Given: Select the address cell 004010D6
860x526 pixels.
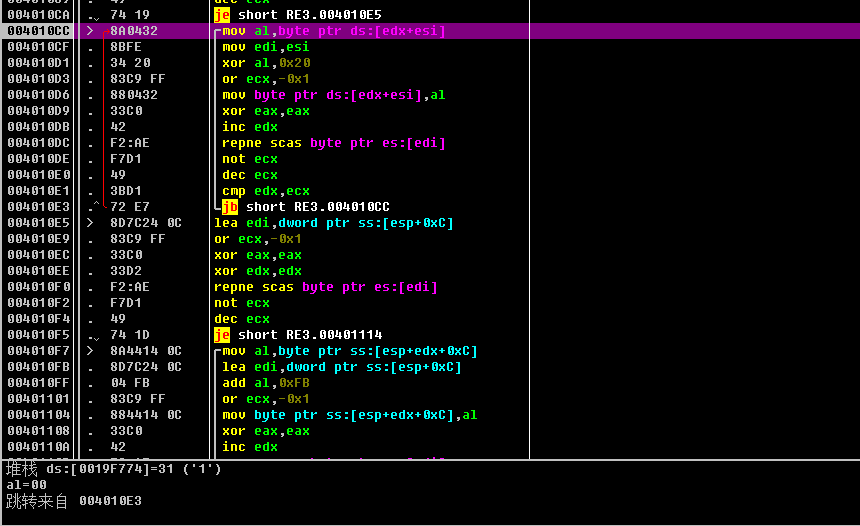Looking at the screenshot, I should [38, 95].
